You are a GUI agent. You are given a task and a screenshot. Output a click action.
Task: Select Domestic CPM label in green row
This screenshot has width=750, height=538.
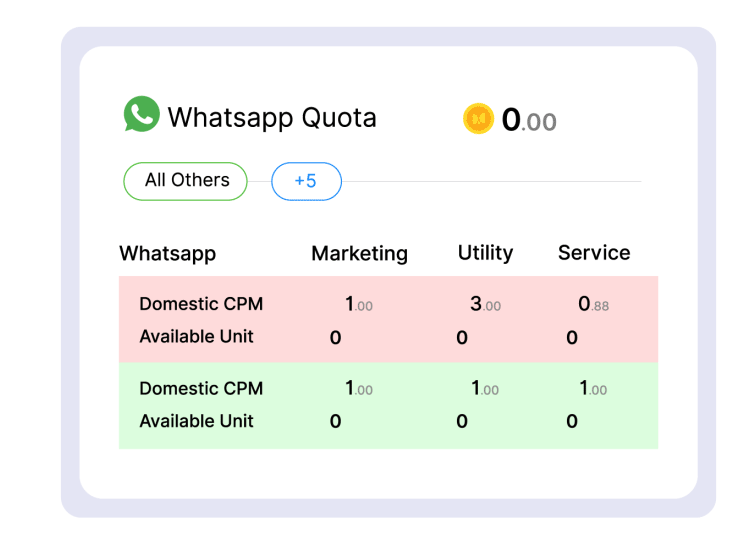pos(201,388)
